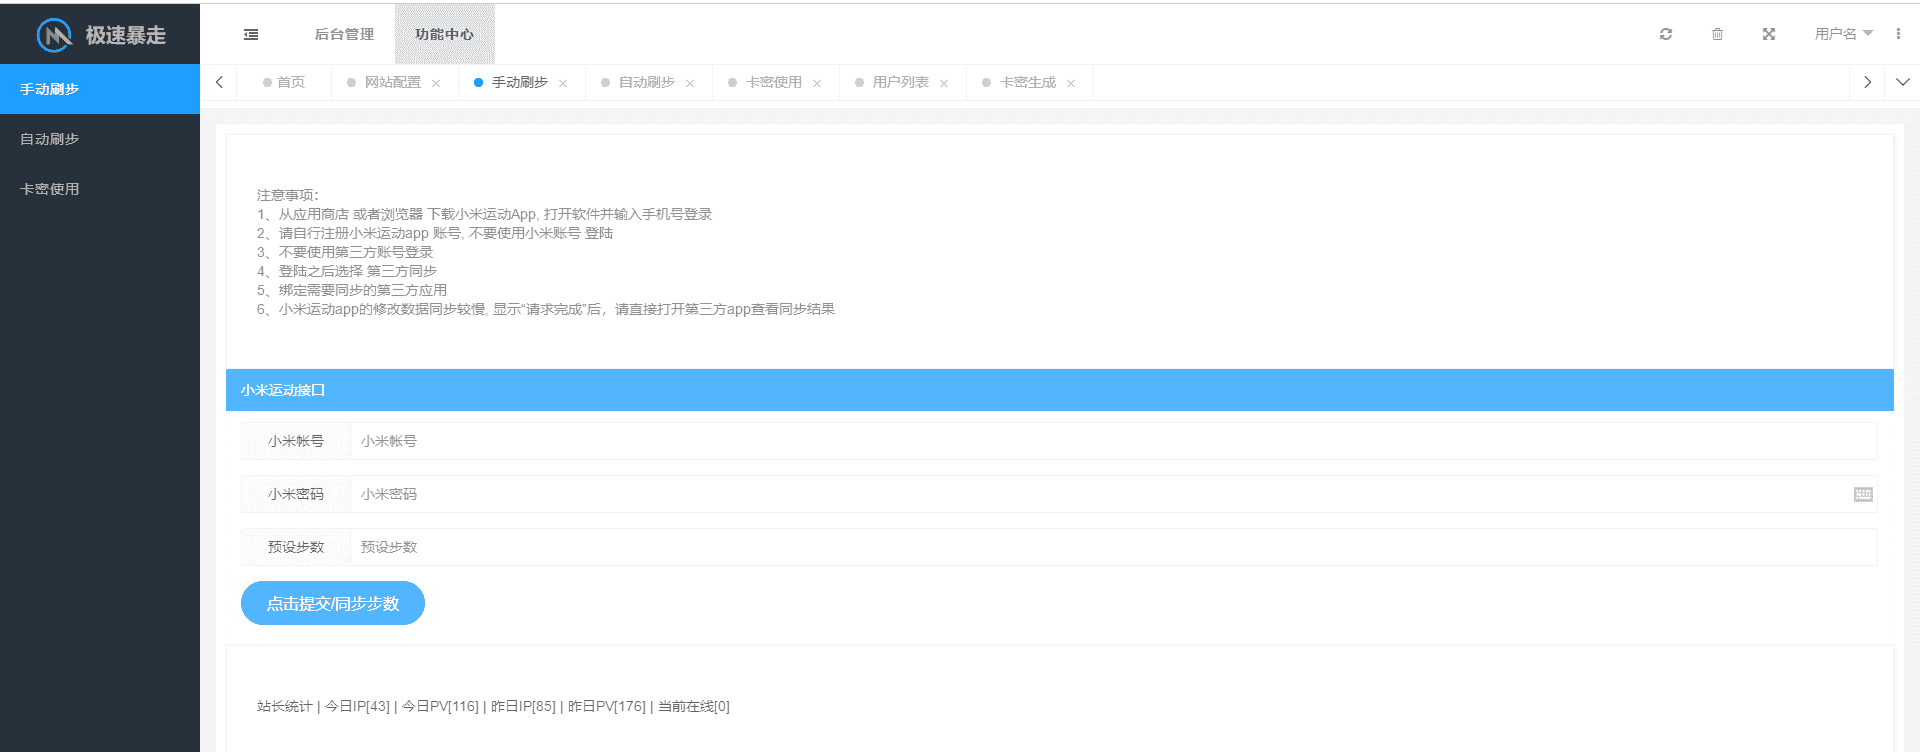The height and width of the screenshot is (752, 1920).
Task: Click the keyboard icon in password field
Action: tap(1863, 494)
